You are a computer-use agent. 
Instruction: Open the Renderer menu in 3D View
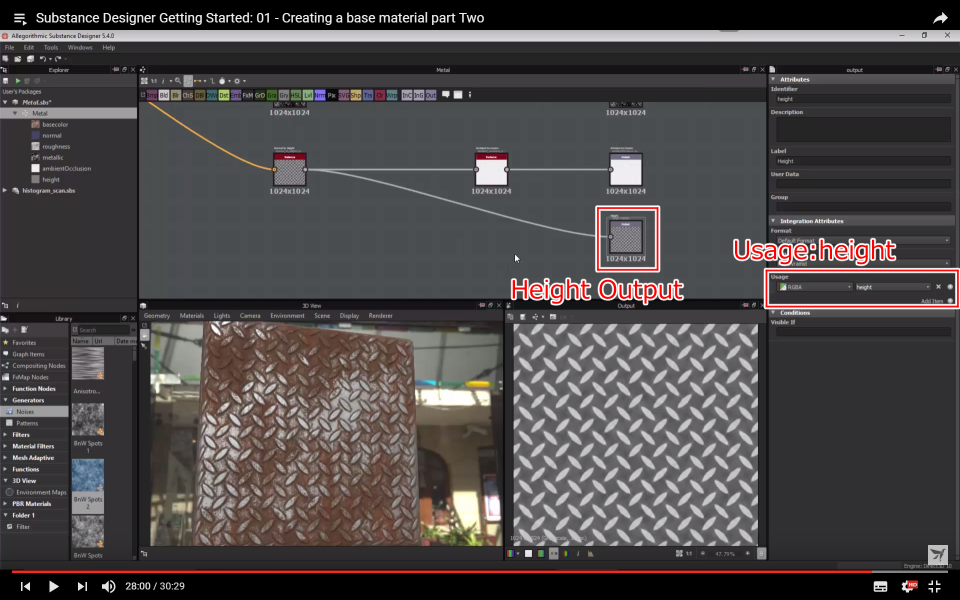pos(380,316)
